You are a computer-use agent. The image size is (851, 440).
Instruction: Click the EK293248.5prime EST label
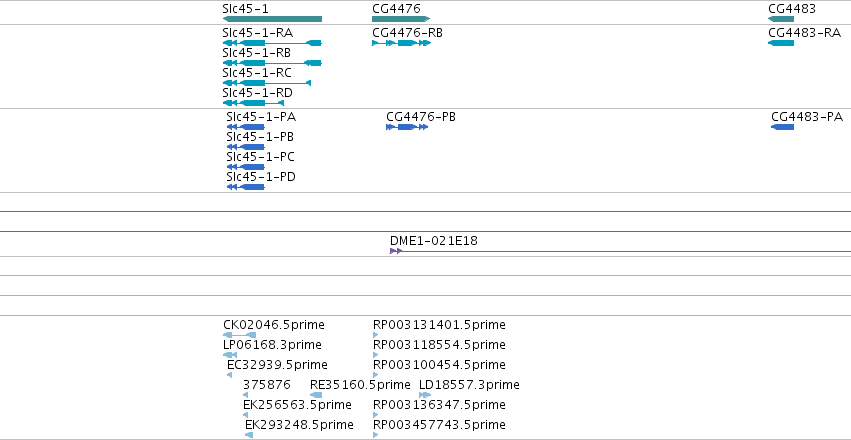[x=299, y=424]
